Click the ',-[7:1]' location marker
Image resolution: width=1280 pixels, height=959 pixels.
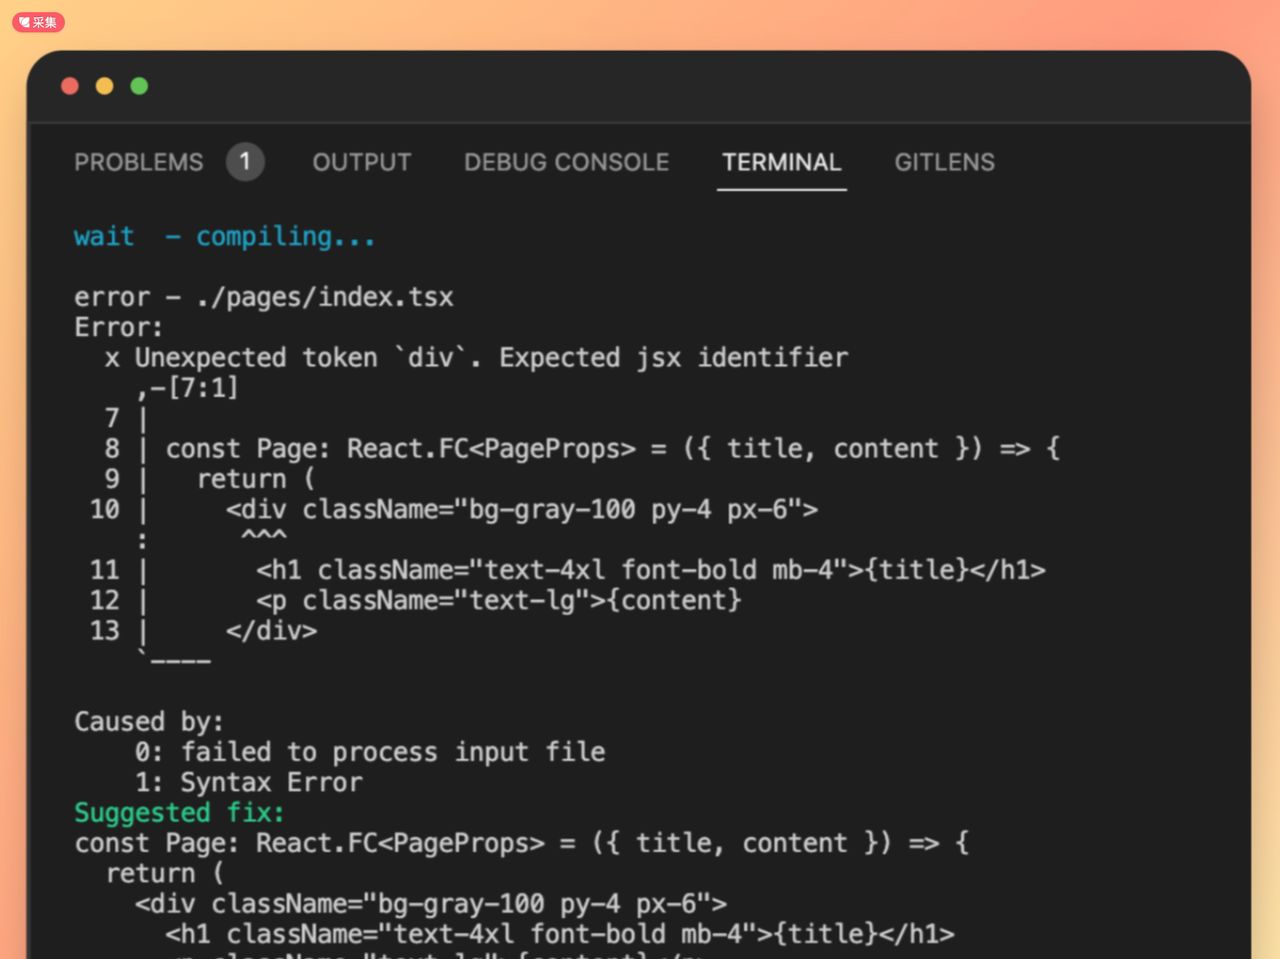[187, 388]
